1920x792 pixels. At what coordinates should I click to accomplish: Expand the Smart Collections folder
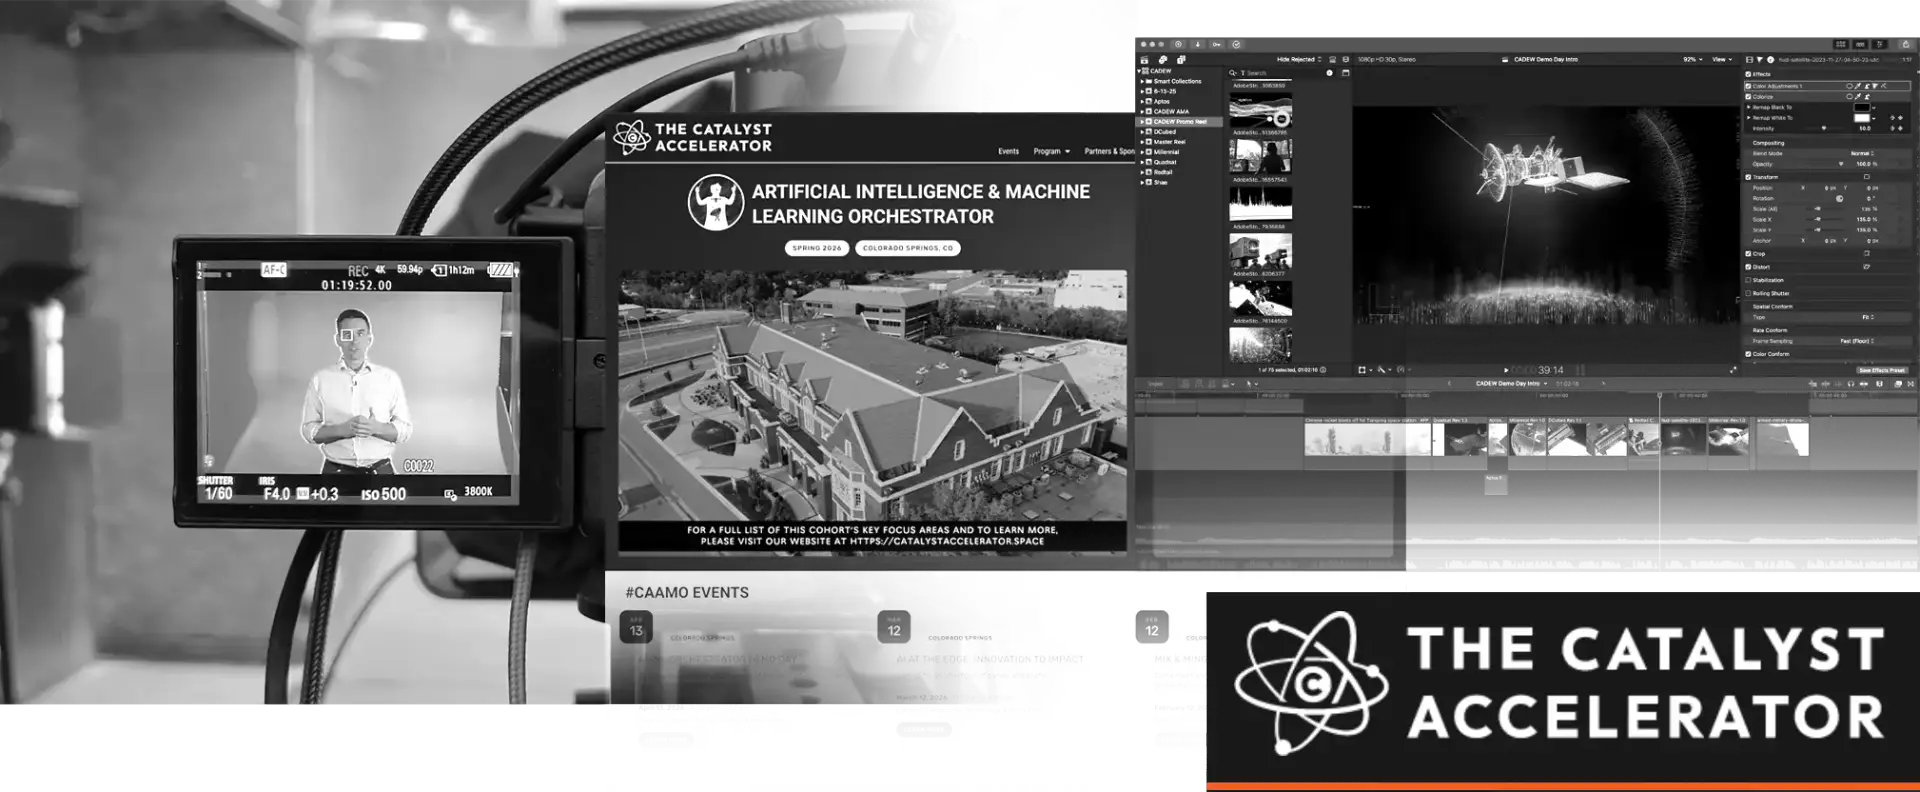pyautogui.click(x=1142, y=81)
